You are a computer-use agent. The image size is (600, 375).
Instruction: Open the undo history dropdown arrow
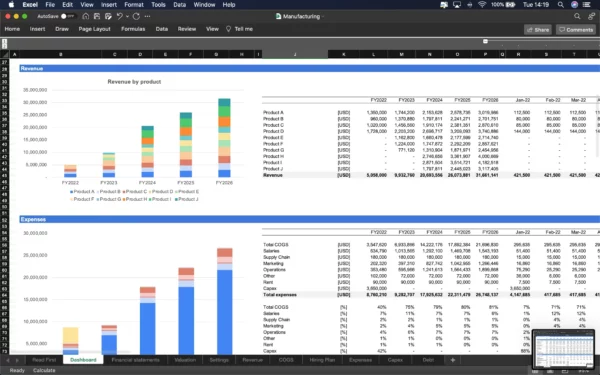tap(127, 16)
